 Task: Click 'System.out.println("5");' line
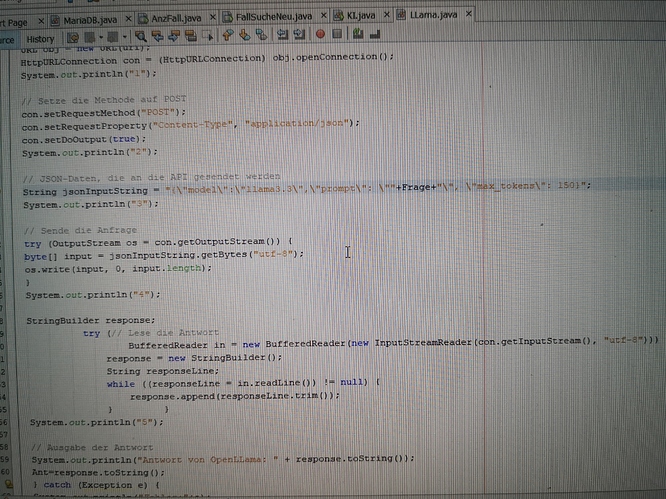tap(96, 423)
